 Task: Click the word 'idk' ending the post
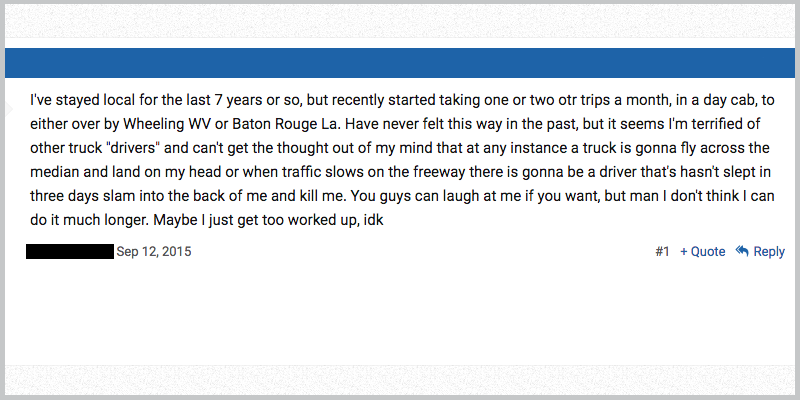click(x=373, y=220)
